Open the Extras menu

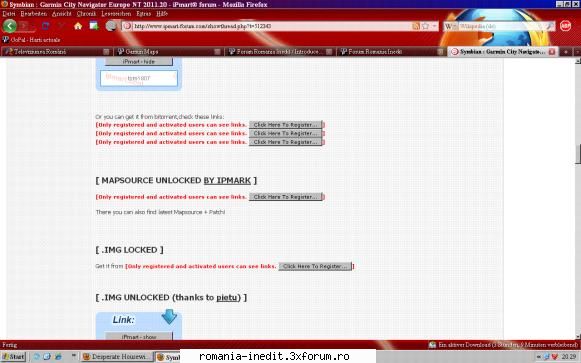coord(144,14)
